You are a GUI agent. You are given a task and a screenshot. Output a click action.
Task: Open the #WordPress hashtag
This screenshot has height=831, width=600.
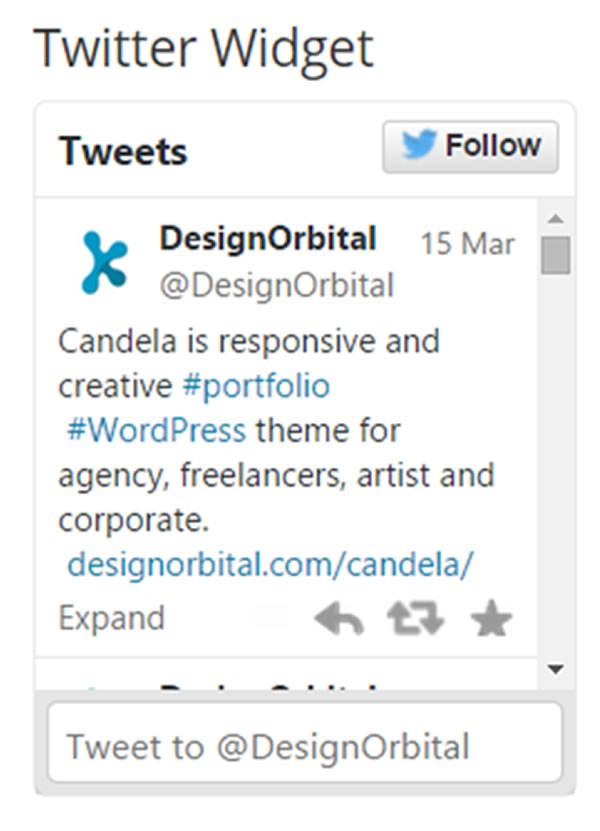pos(157,430)
